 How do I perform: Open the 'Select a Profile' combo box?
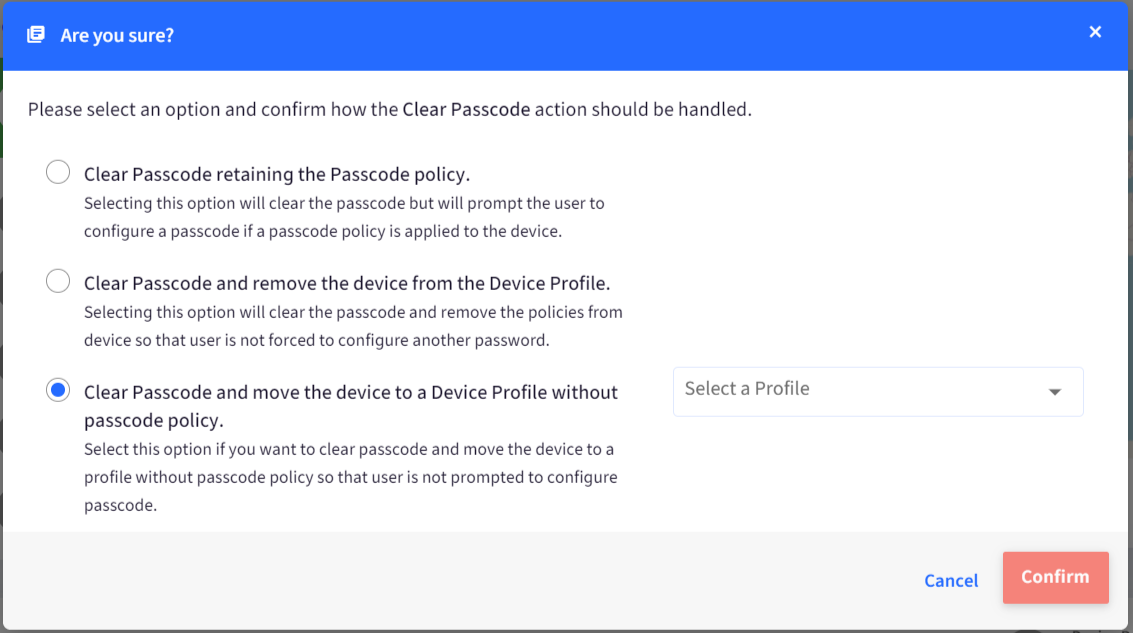(x=878, y=392)
